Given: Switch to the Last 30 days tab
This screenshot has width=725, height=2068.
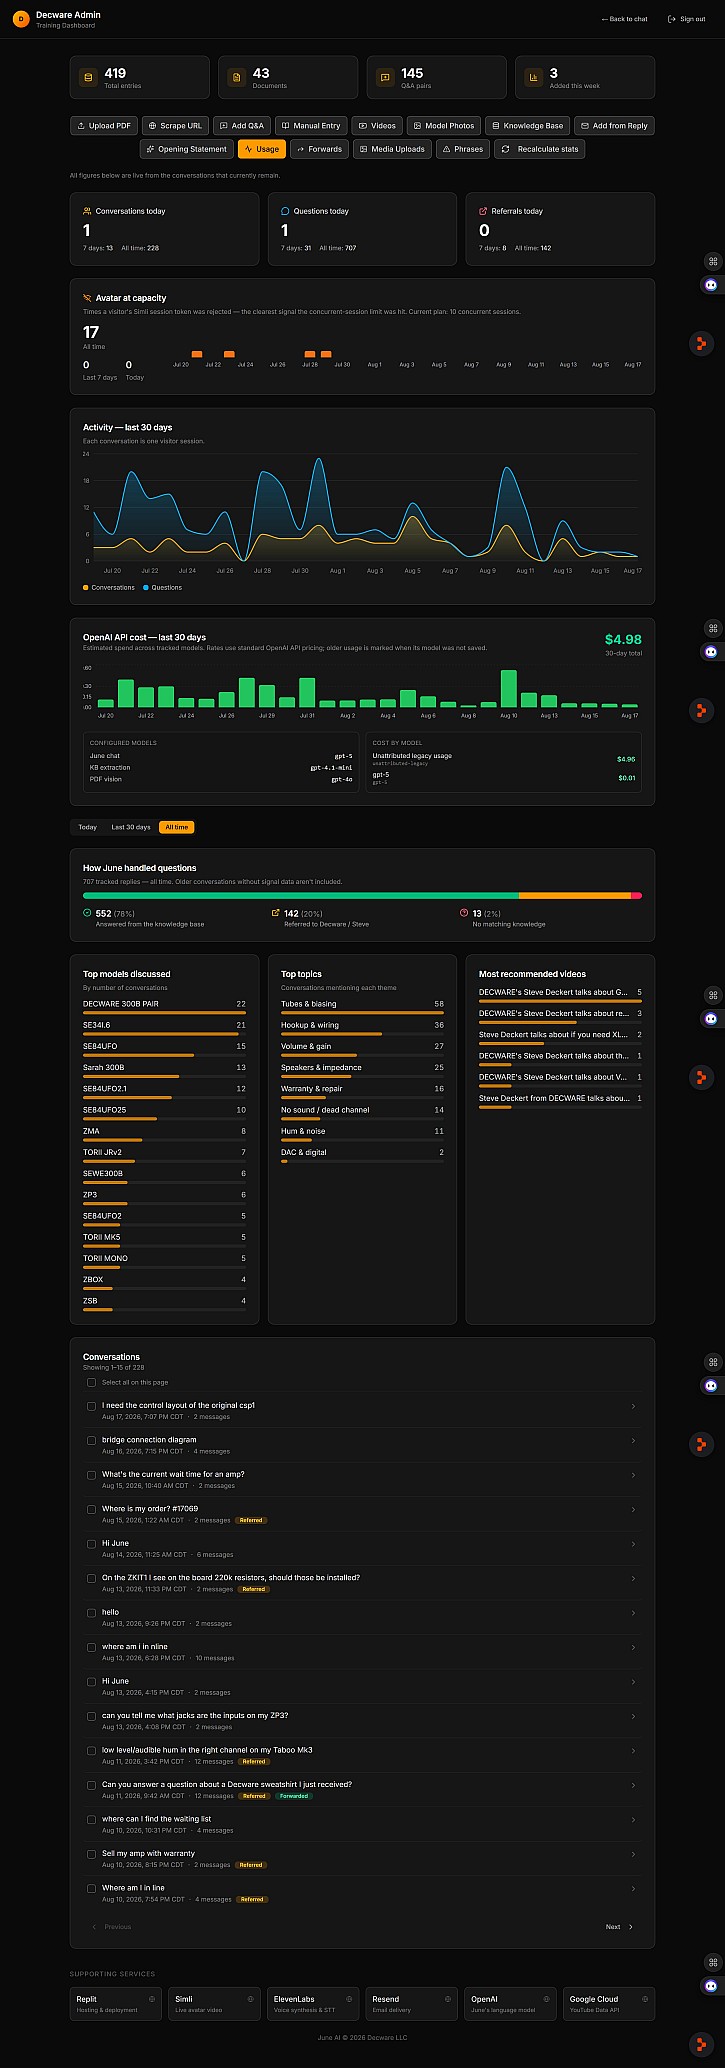Looking at the screenshot, I should tap(131, 827).
